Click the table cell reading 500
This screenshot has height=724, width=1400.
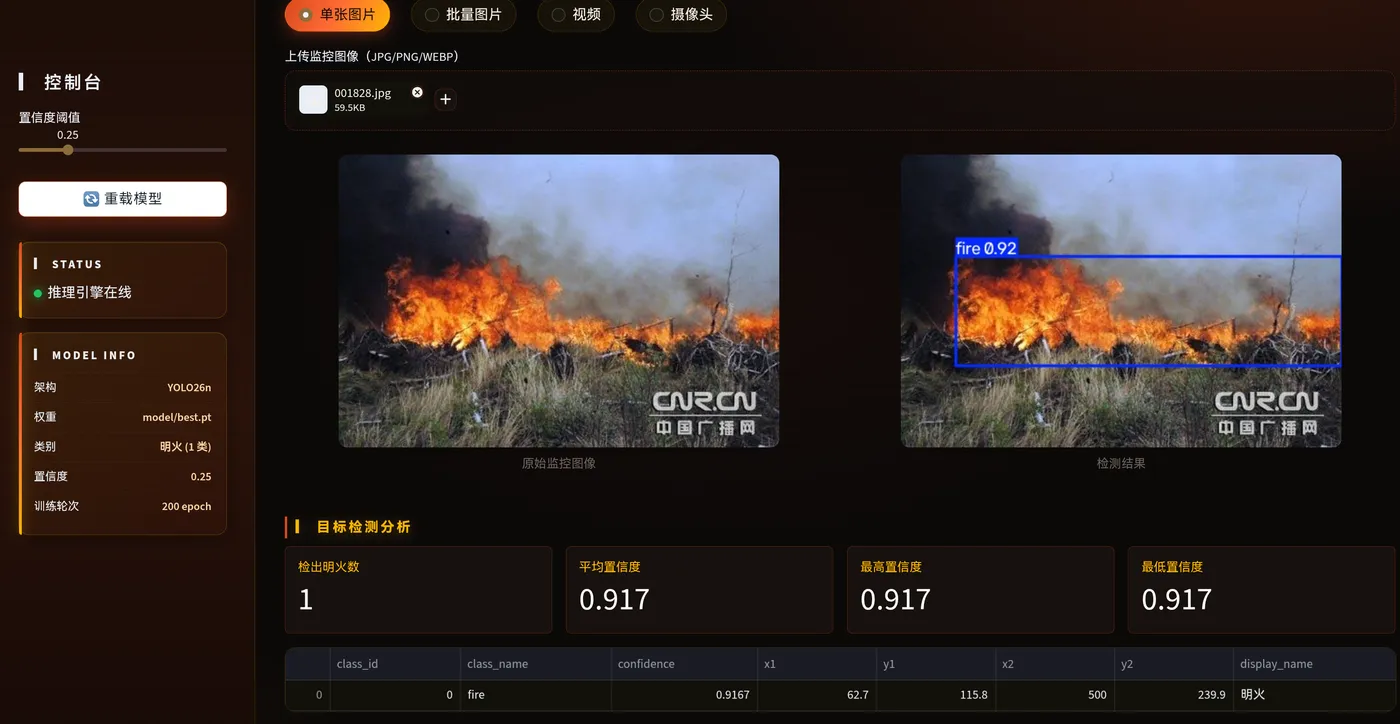coord(1054,695)
